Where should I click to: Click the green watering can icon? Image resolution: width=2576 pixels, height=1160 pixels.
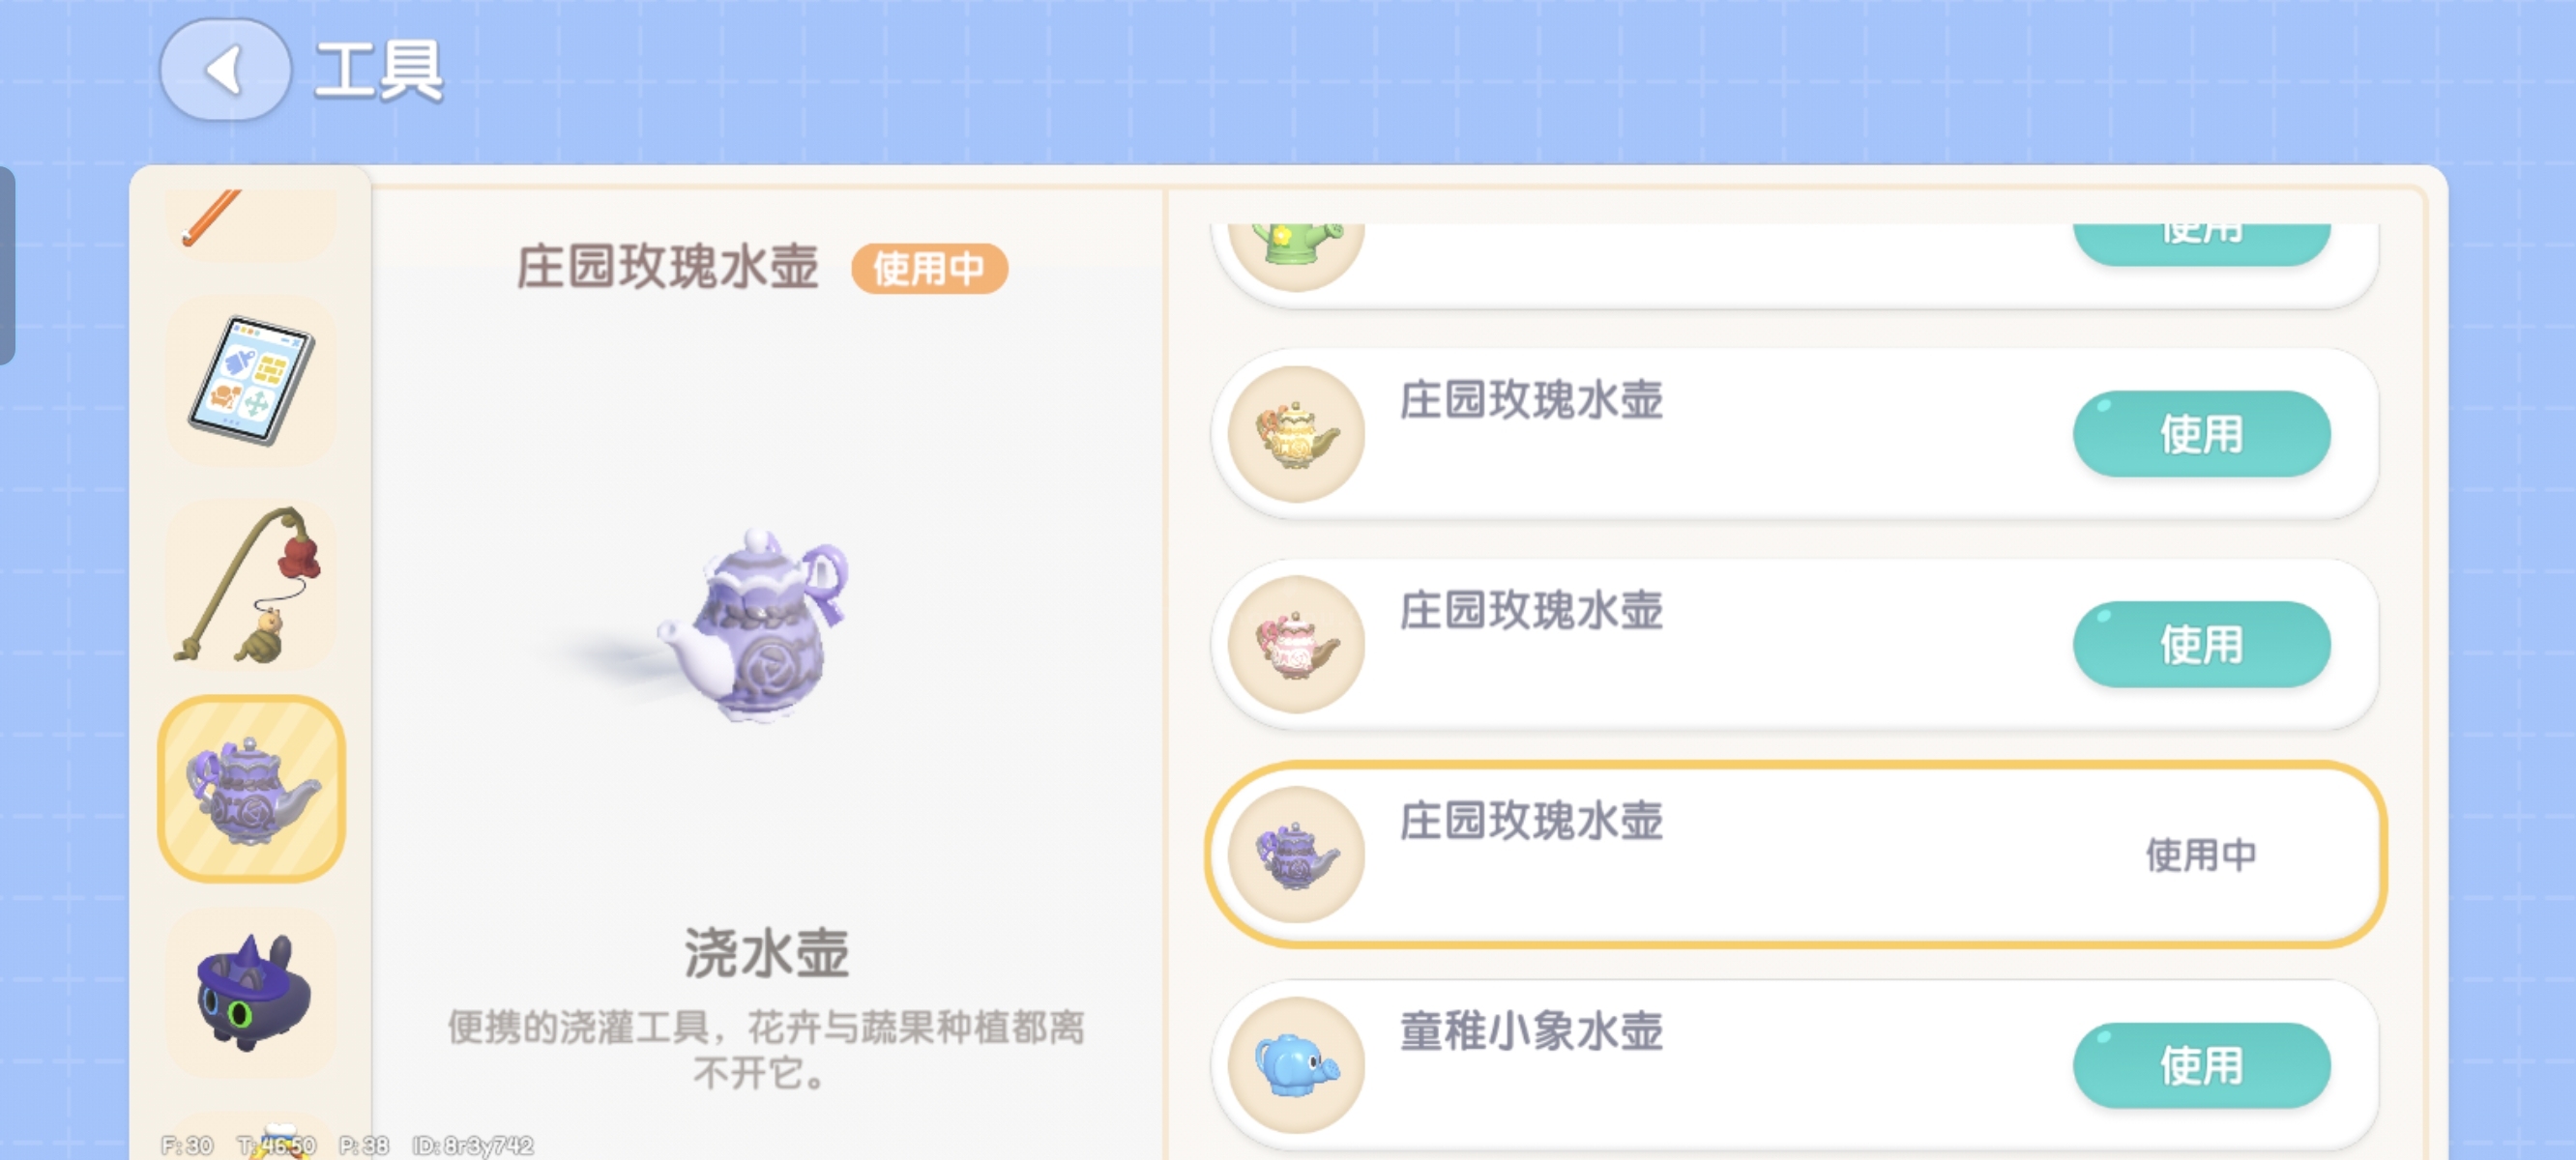pos(1296,256)
